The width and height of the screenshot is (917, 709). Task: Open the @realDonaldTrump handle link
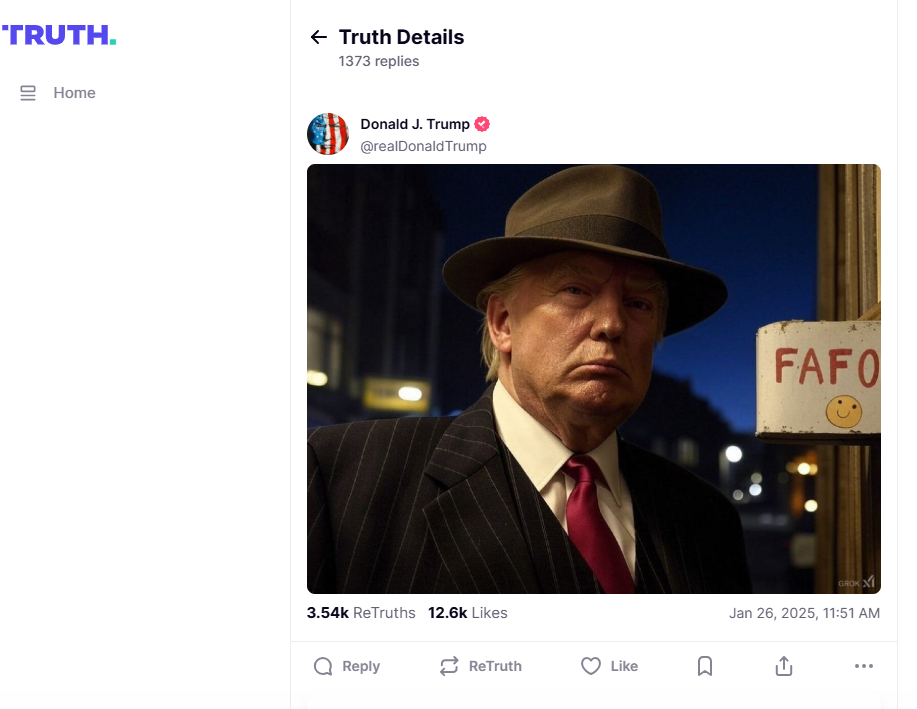[x=423, y=146]
